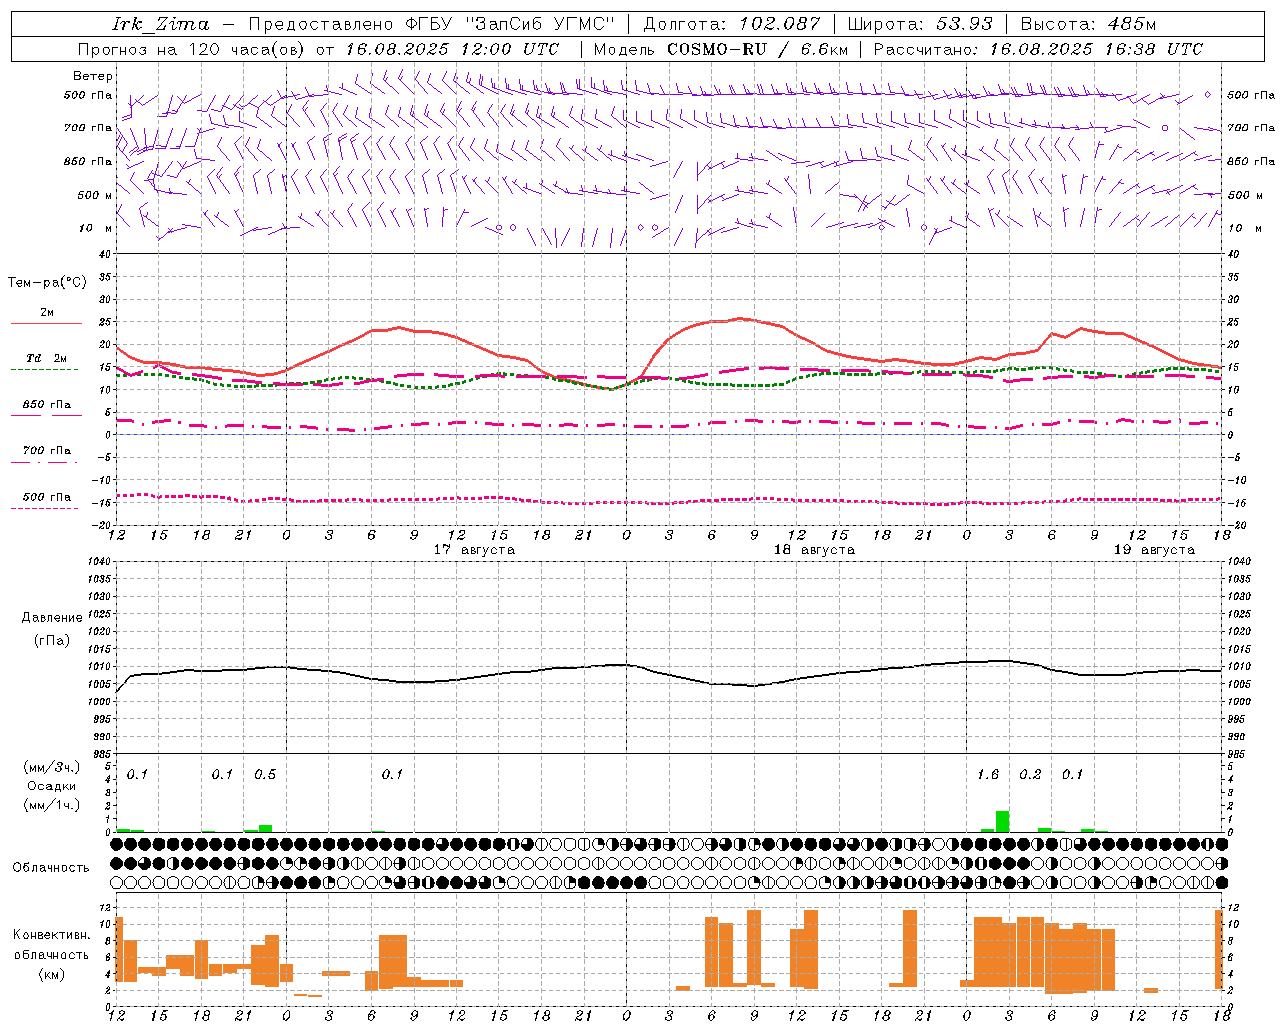1280x1024 pixels.
Task: Click the 17 августа date label
Action: (x=474, y=550)
